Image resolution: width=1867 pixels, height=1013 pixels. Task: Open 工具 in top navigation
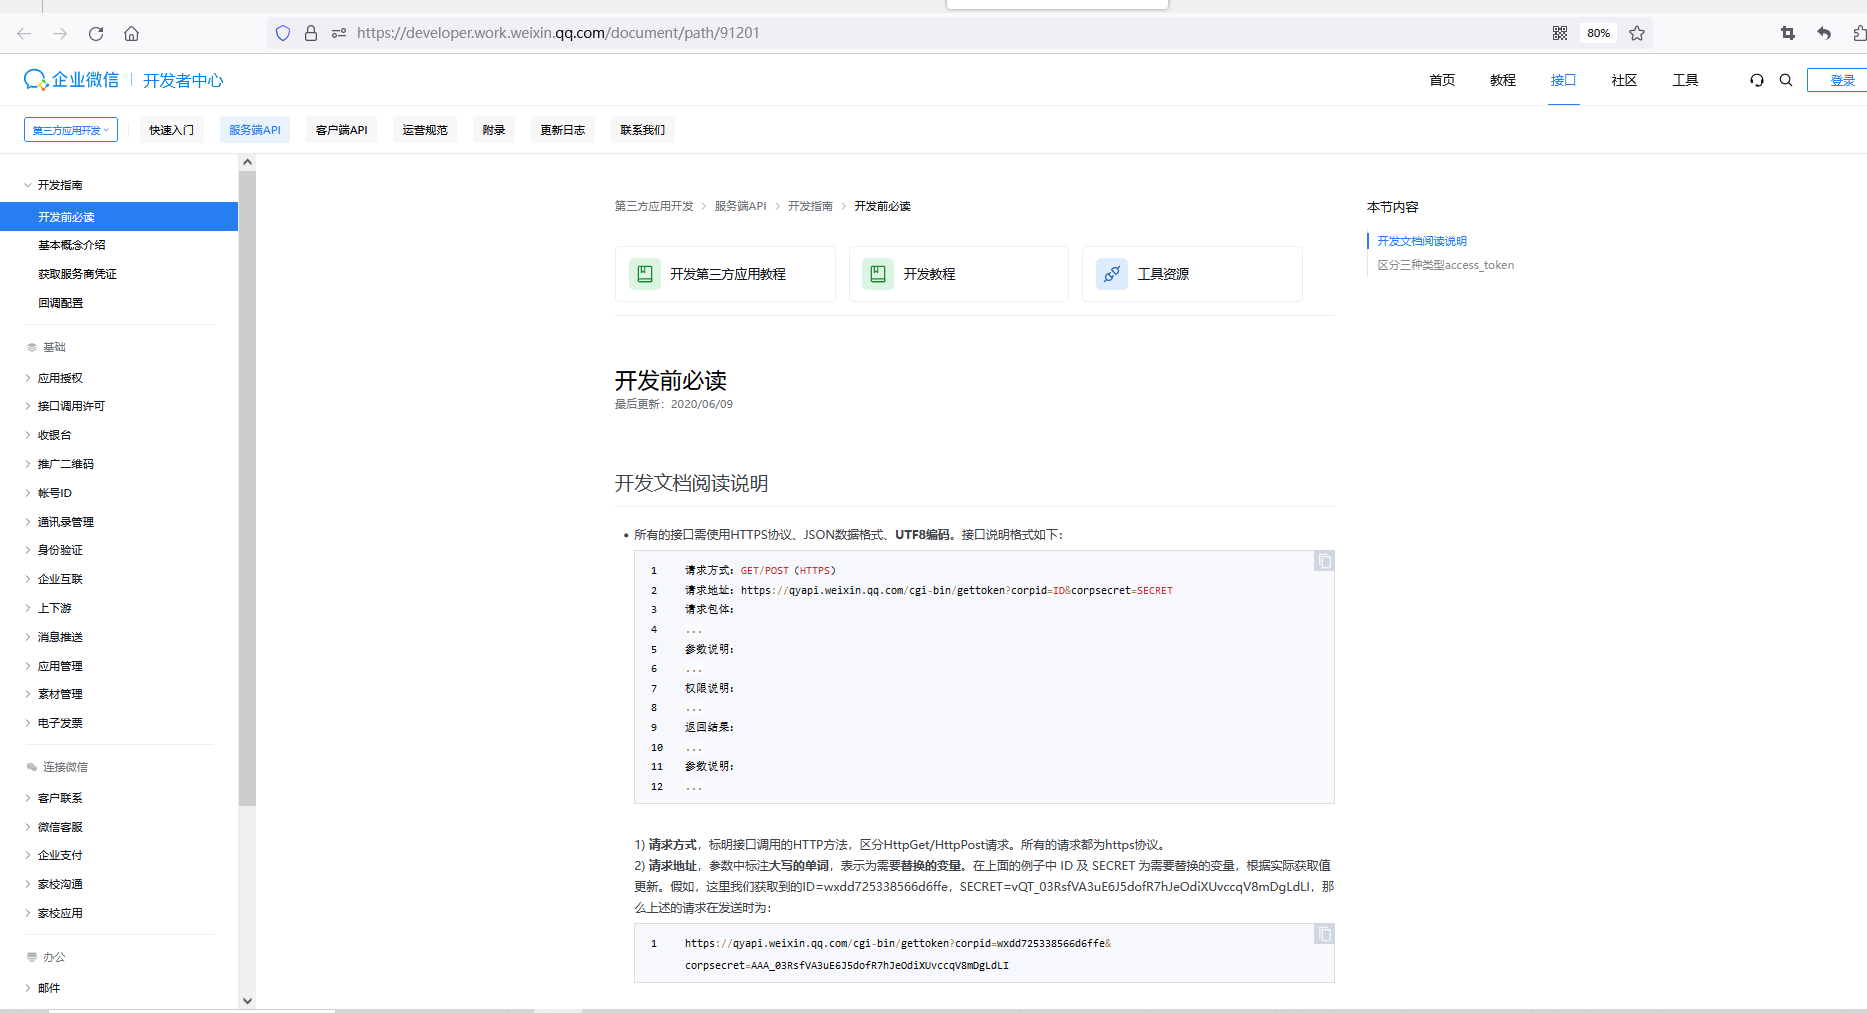[x=1685, y=80]
